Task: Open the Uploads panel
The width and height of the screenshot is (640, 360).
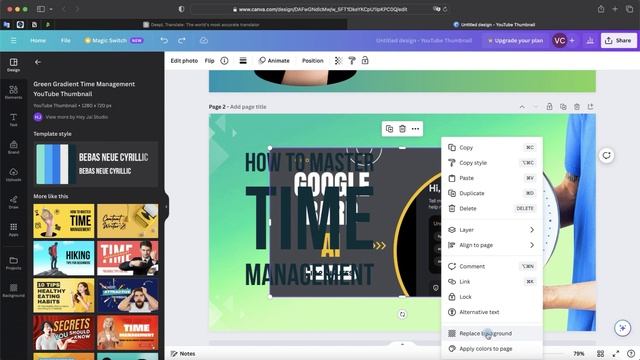Action: [13, 175]
